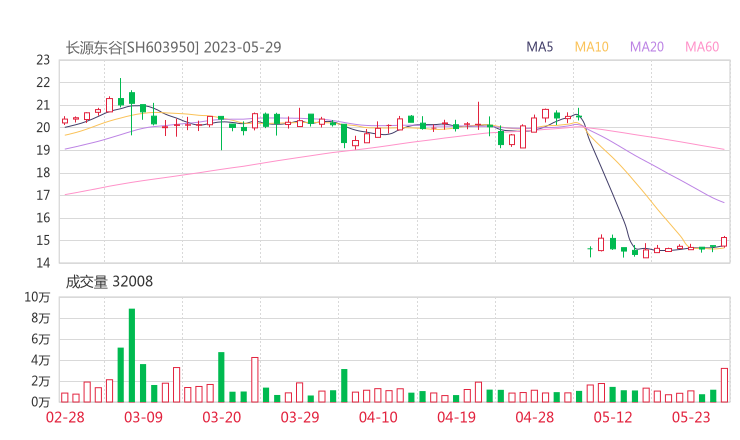Click the 2万 volume axis label

click(41, 381)
